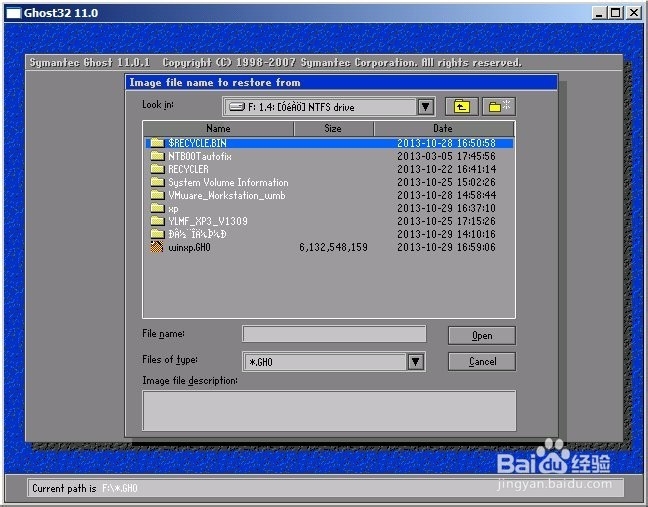Image resolution: width=648 pixels, height=507 pixels.
Task: Open the Look in drive combo box
Action: pyautogui.click(x=329, y=107)
